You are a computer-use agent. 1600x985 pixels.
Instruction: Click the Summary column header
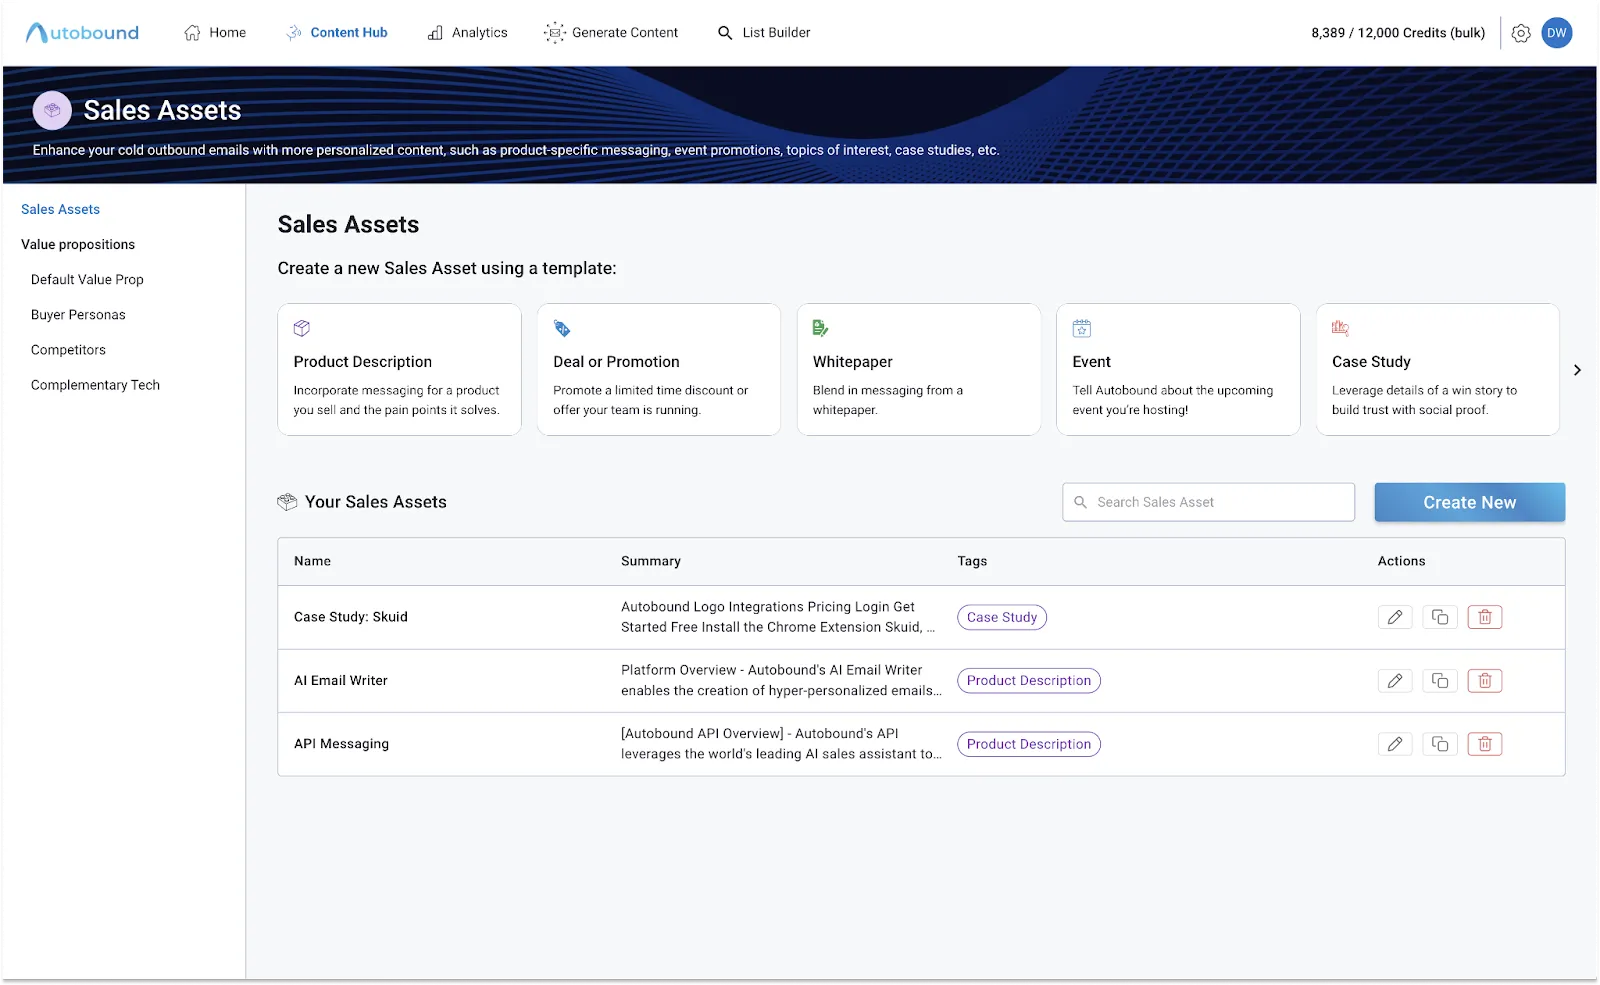[x=651, y=561]
